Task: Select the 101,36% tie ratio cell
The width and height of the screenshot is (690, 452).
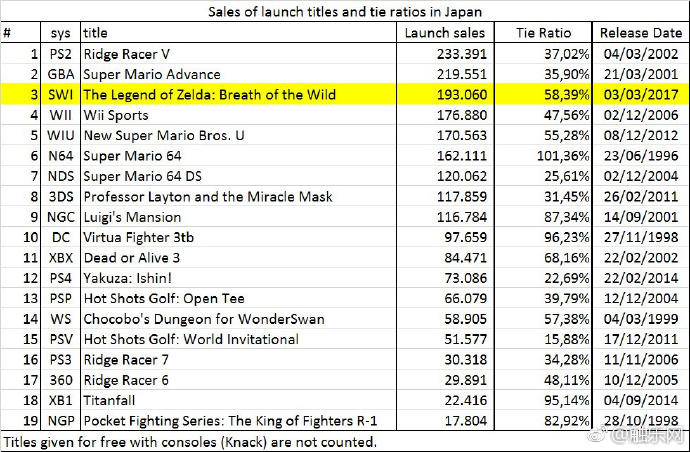Action: (543, 155)
